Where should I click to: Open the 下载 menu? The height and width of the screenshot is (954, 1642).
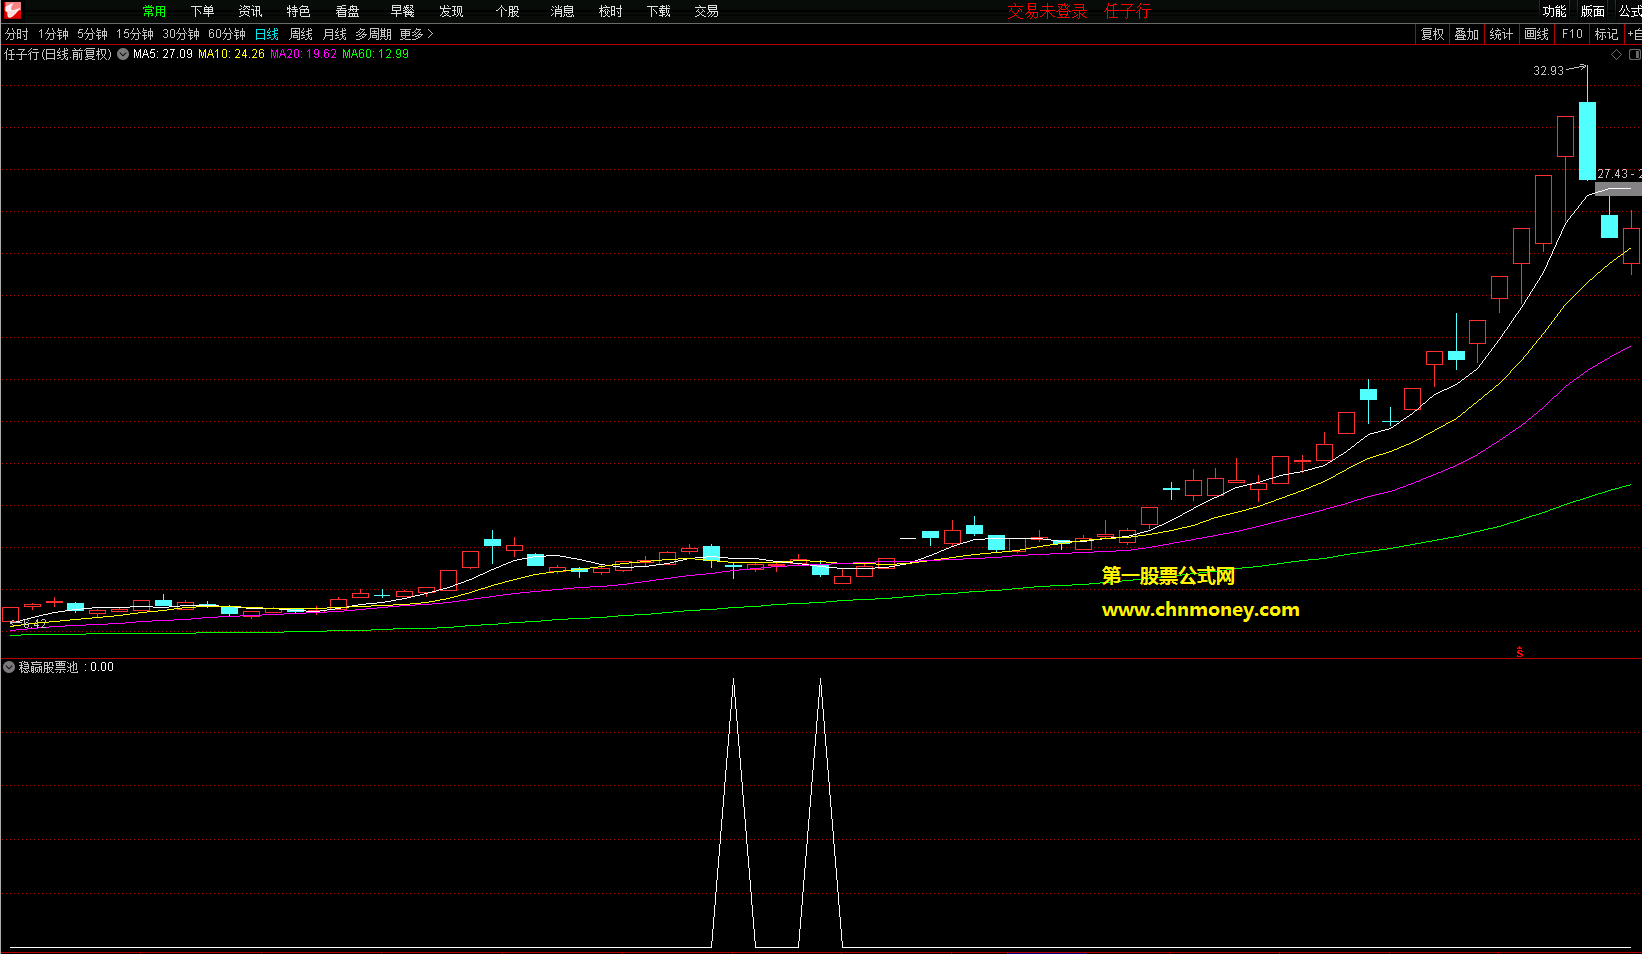pos(658,11)
